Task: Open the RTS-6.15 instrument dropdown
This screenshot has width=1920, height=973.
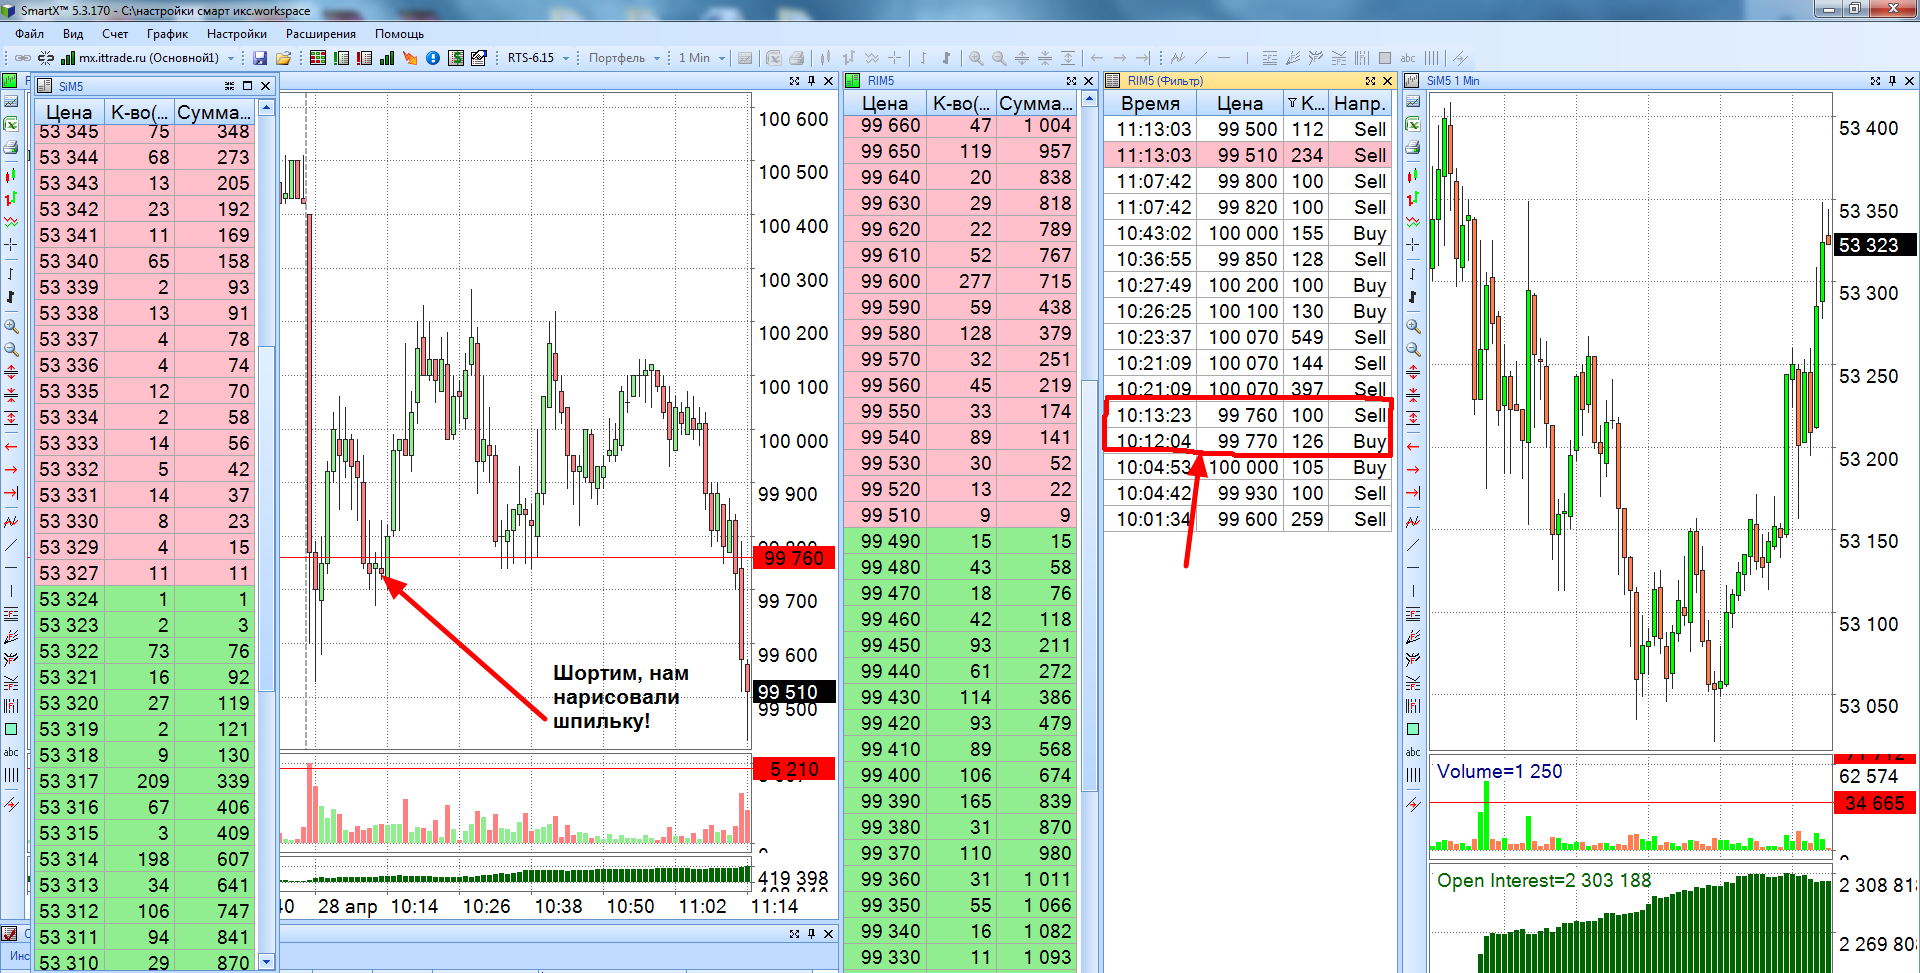Action: tap(566, 58)
